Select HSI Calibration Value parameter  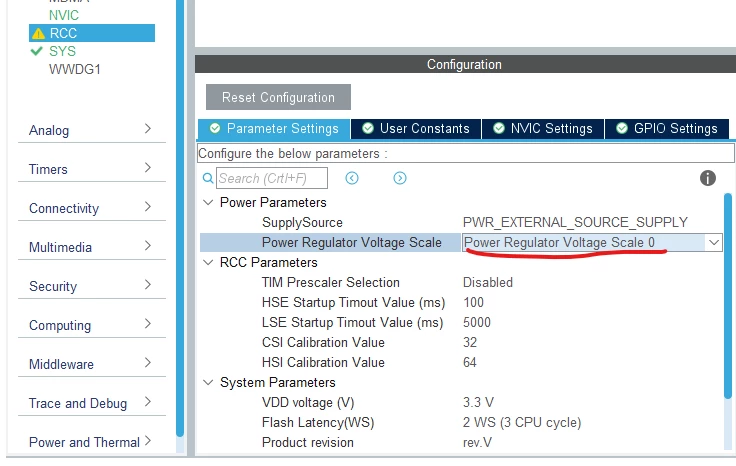pos(323,363)
